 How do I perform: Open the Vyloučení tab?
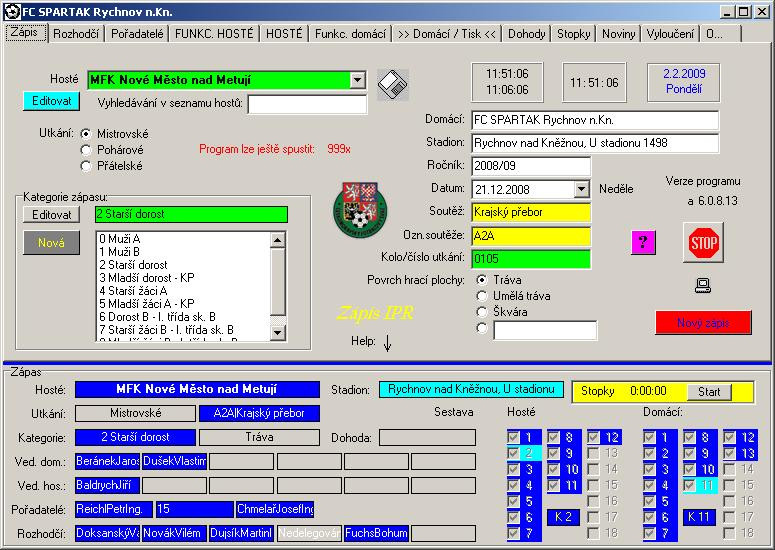(670, 34)
